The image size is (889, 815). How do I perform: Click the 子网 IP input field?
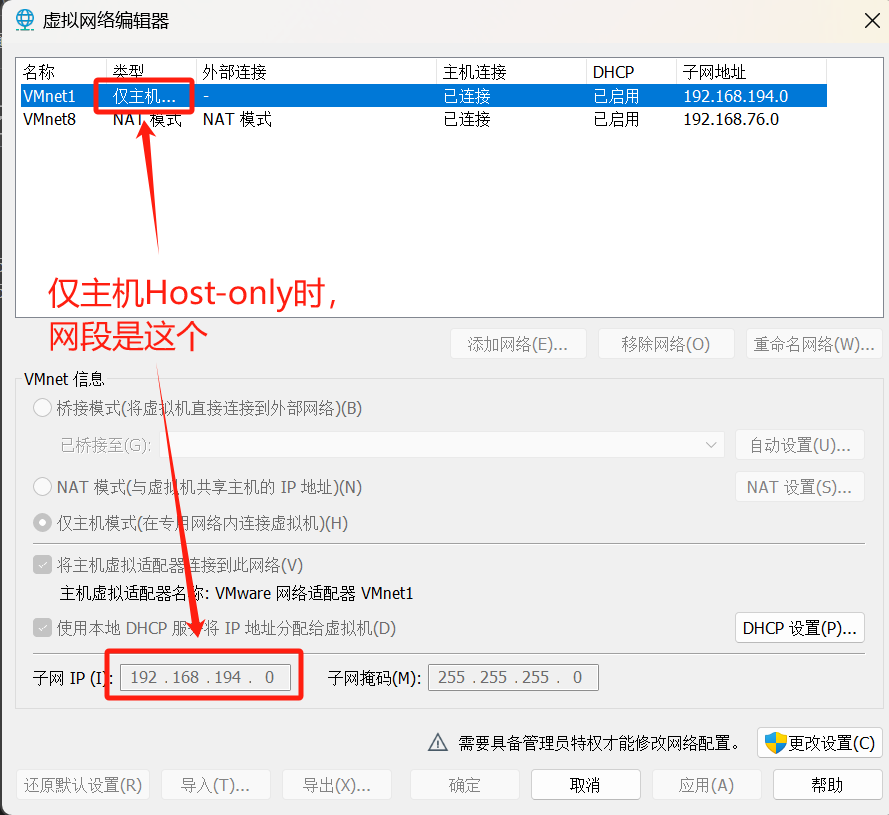[x=205, y=677]
